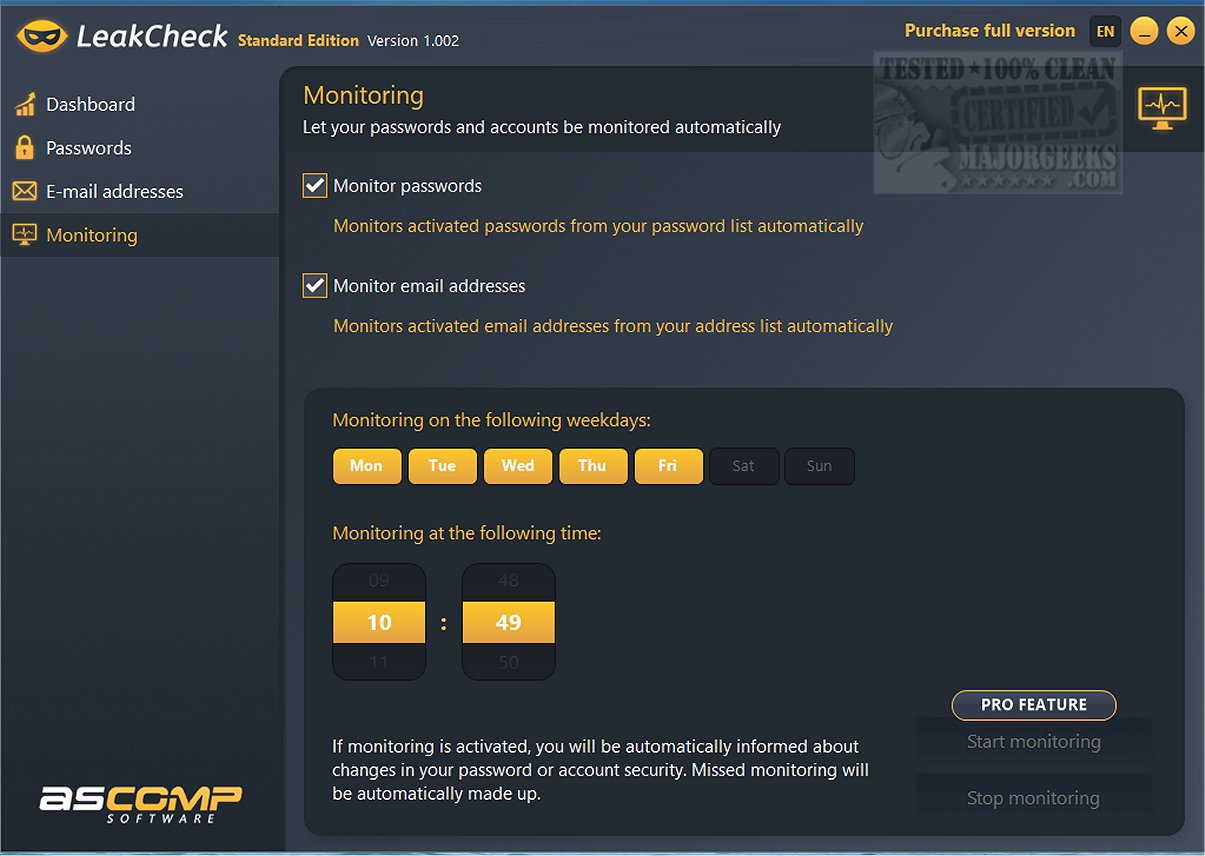Click 'Monitoring at the following time:' label
Viewport: 1205px width, 856px height.
[x=466, y=534]
